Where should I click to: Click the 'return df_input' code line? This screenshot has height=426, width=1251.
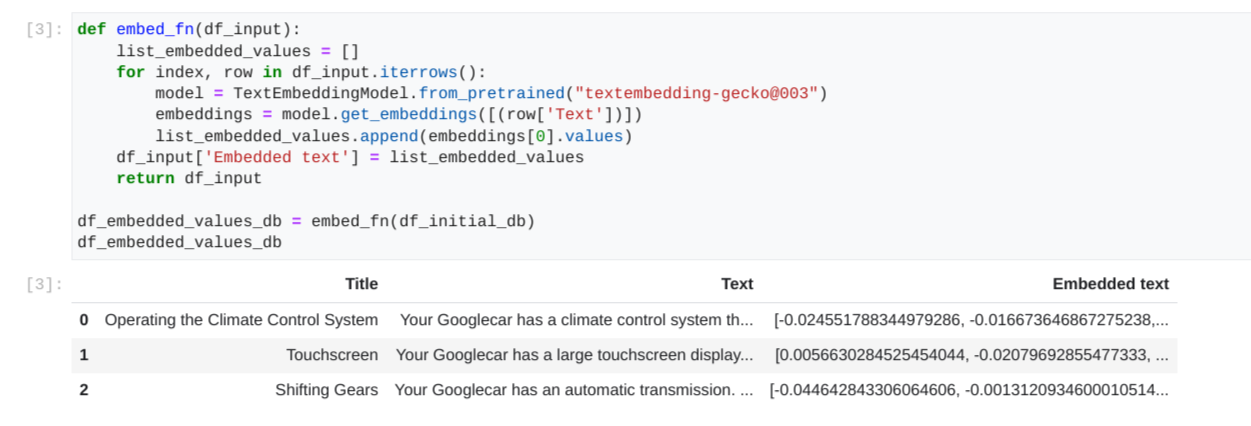pyautogui.click(x=189, y=179)
